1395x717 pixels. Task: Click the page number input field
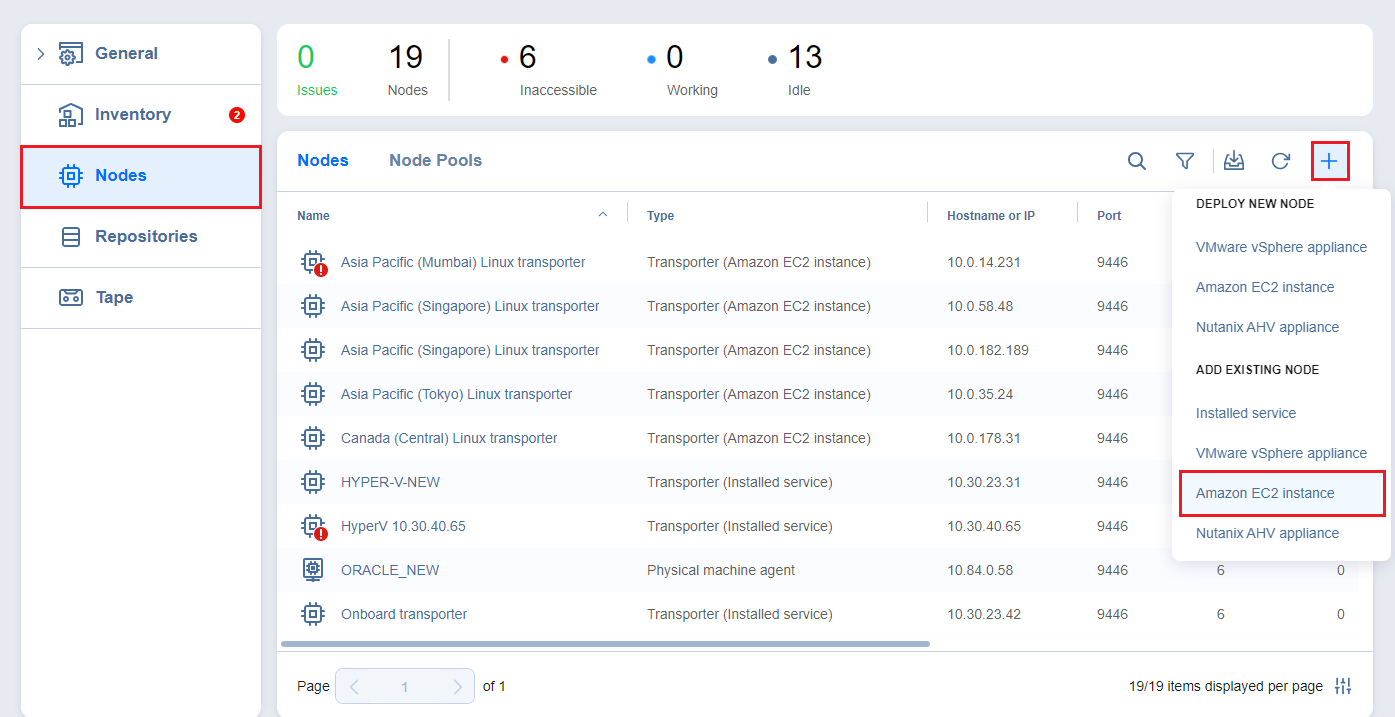tap(405, 687)
